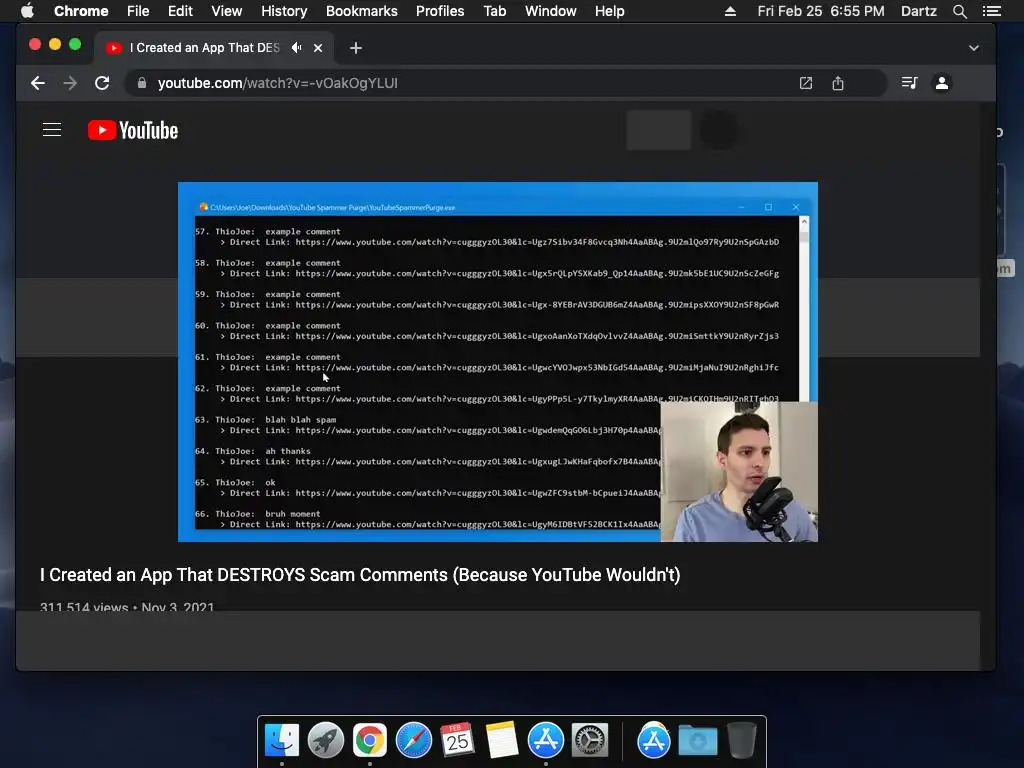Open Calendar from the Dock

tap(457, 740)
